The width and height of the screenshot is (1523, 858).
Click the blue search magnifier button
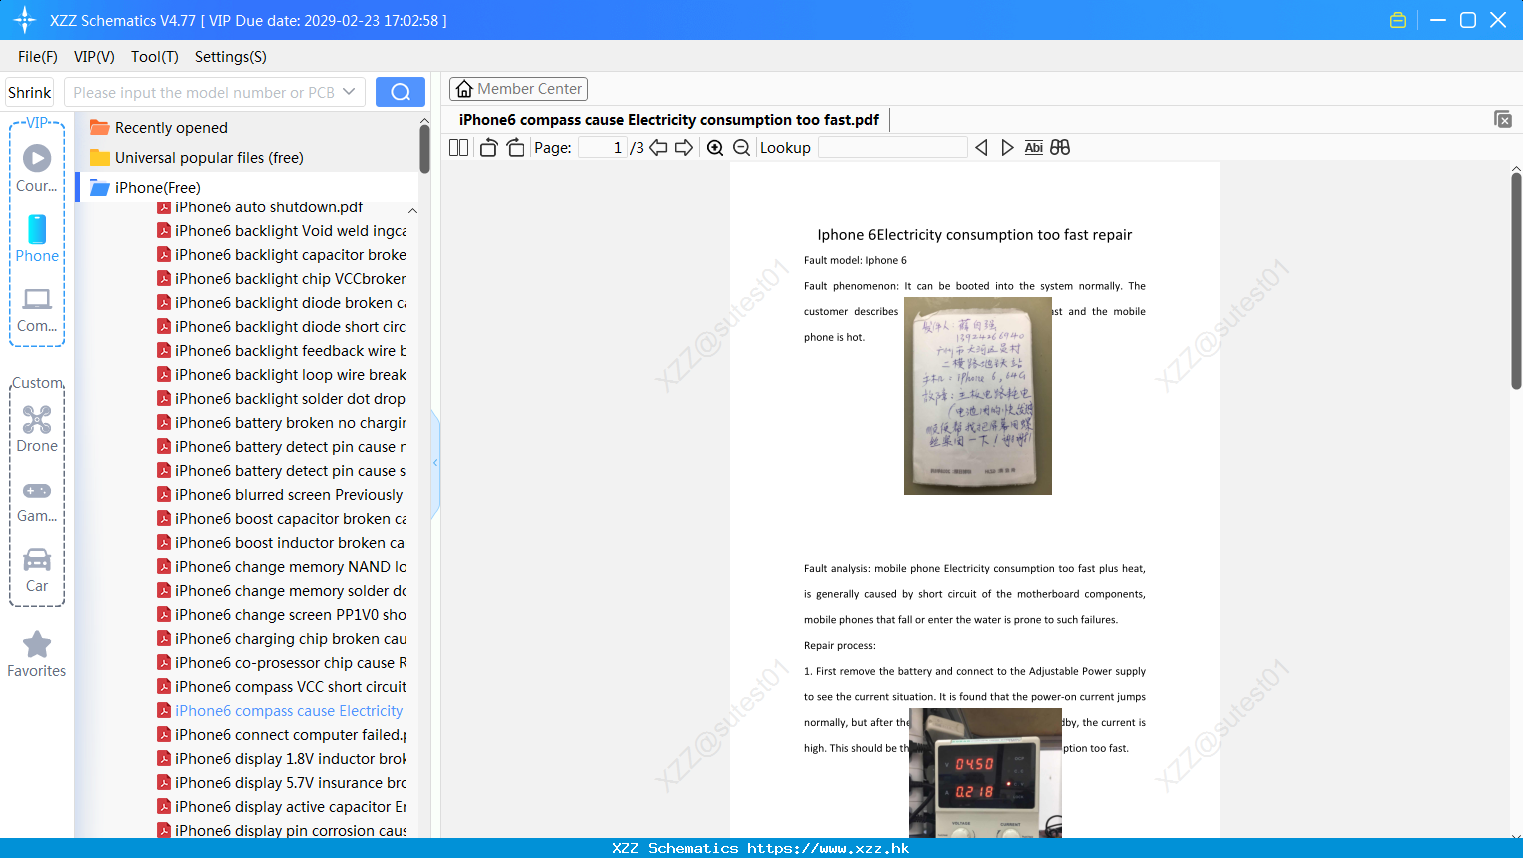point(400,92)
